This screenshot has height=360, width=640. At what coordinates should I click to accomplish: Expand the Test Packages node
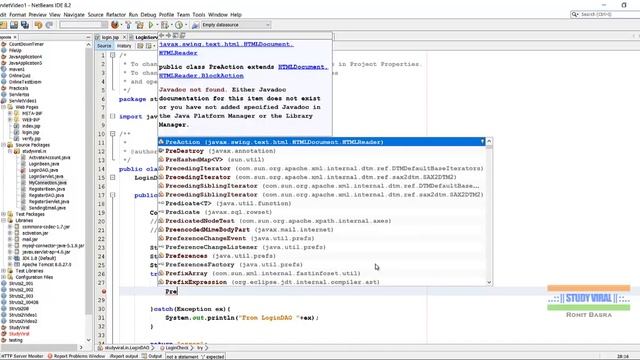tap(4, 214)
